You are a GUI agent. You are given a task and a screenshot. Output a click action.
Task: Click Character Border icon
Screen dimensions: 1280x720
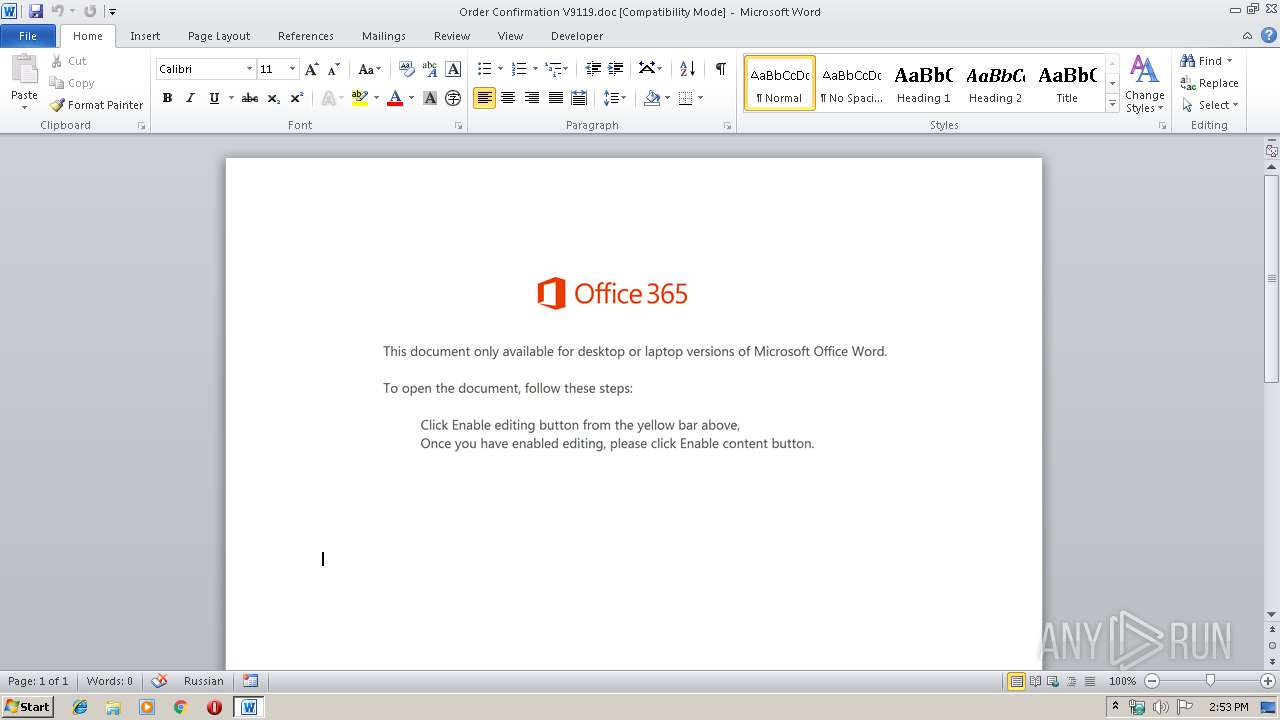point(453,69)
